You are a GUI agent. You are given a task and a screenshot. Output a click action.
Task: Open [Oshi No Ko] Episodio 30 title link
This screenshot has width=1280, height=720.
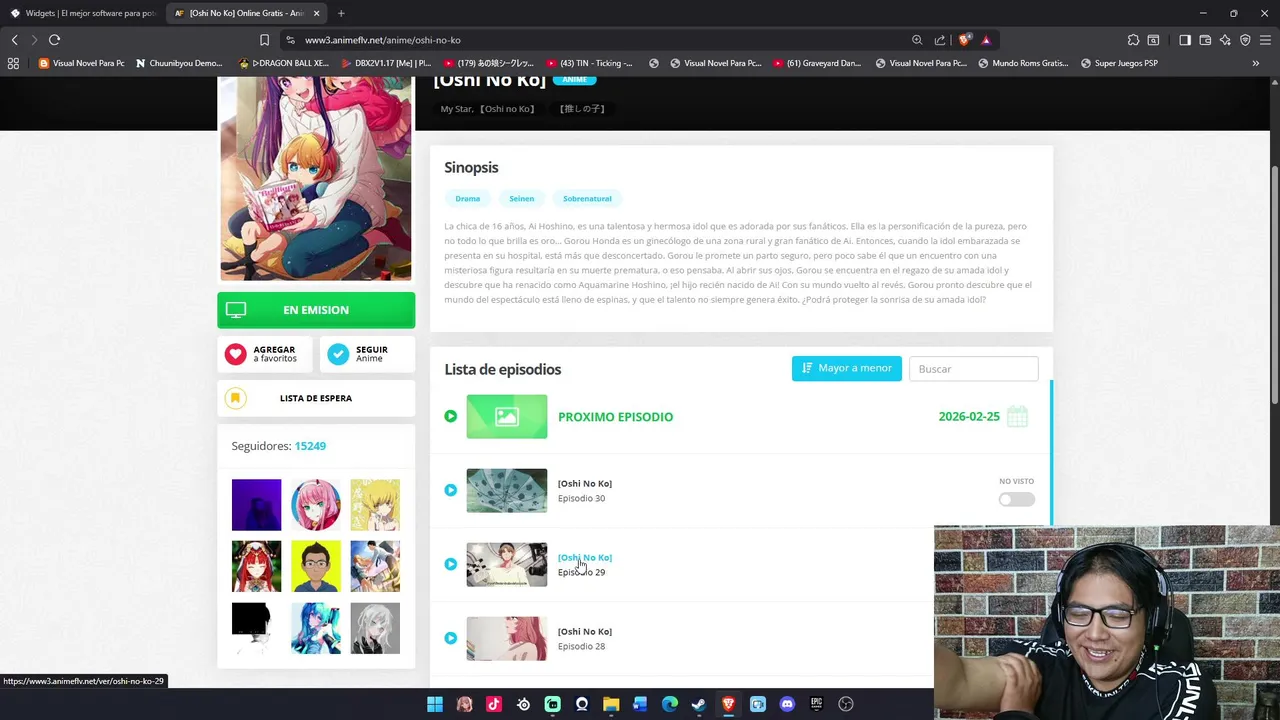[x=585, y=484]
